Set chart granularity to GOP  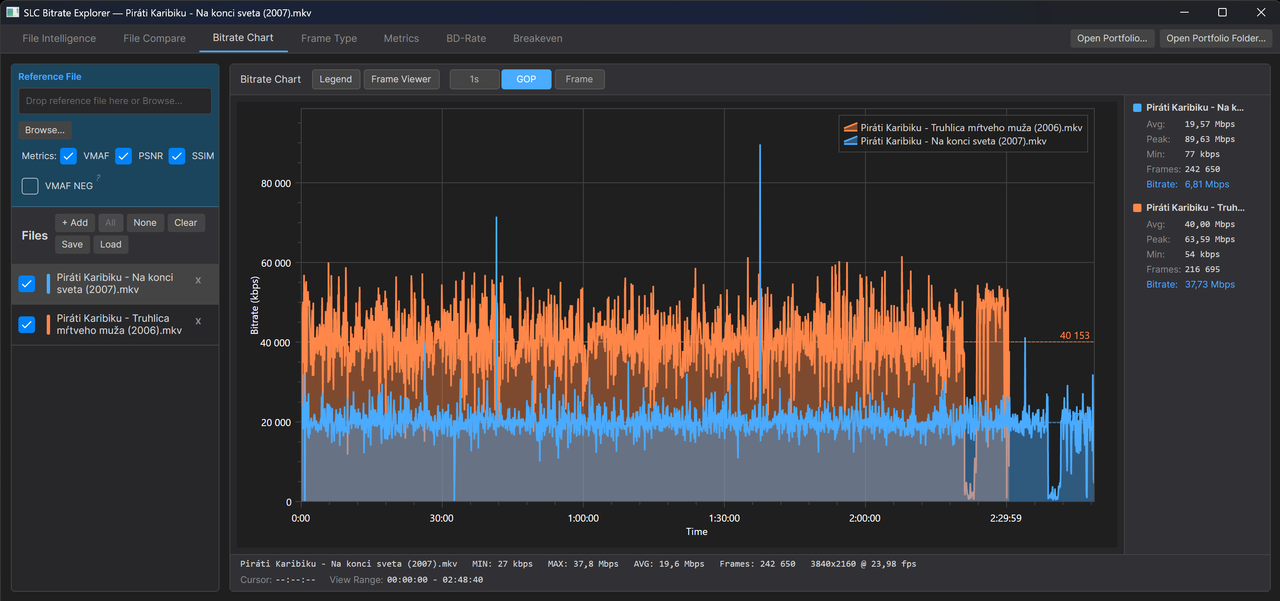coord(526,79)
